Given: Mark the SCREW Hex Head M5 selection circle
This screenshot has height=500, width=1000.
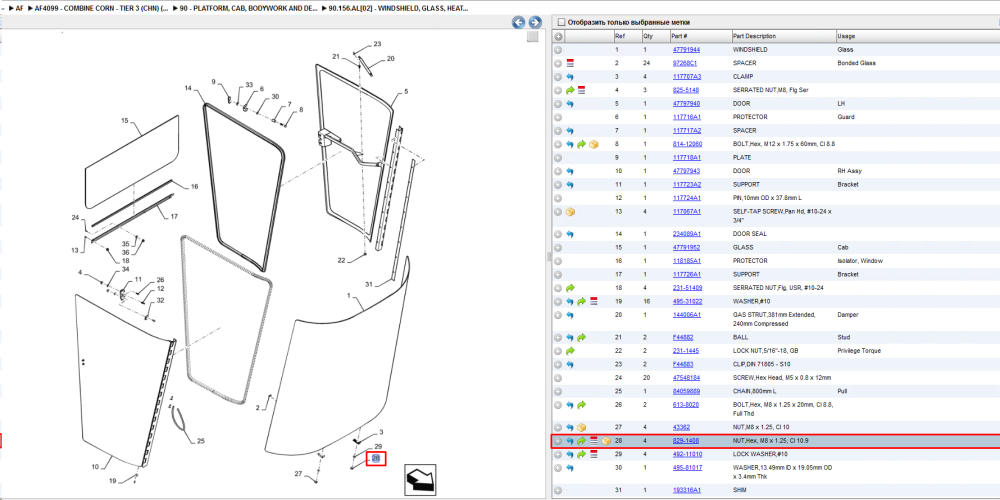Looking at the screenshot, I should pos(558,378).
